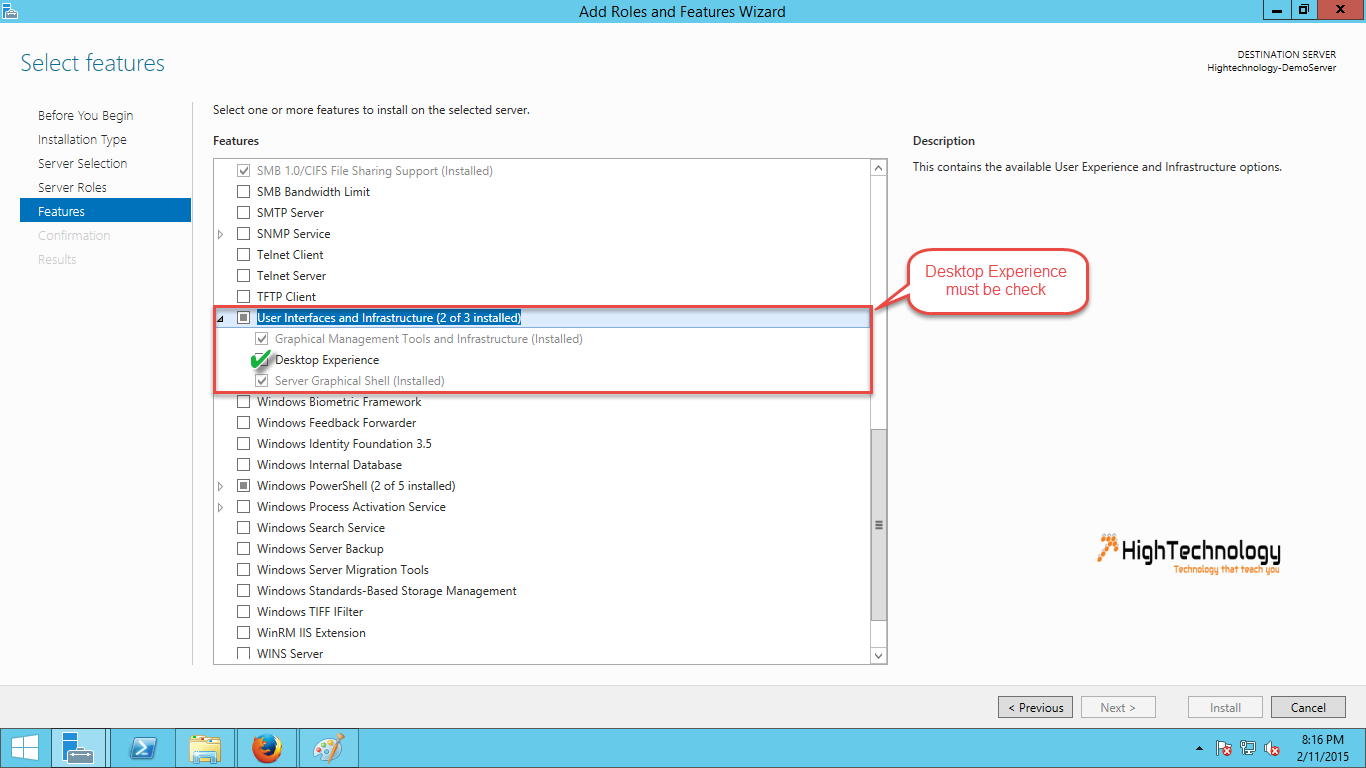The image size is (1366, 768).
Task: Launch PowerShell from the taskbar
Action: [x=143, y=748]
